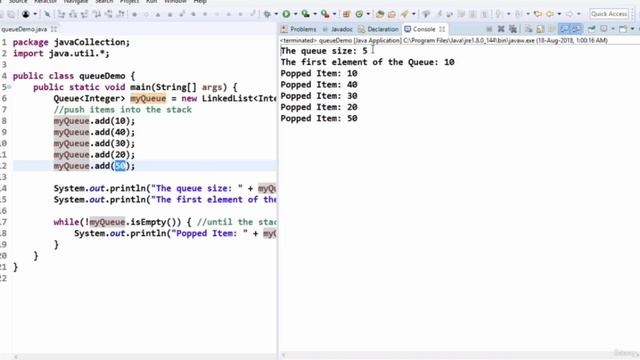Open the New Java Class dropdown arrow
The width and height of the screenshot is (640, 360).
[x=368, y=14]
